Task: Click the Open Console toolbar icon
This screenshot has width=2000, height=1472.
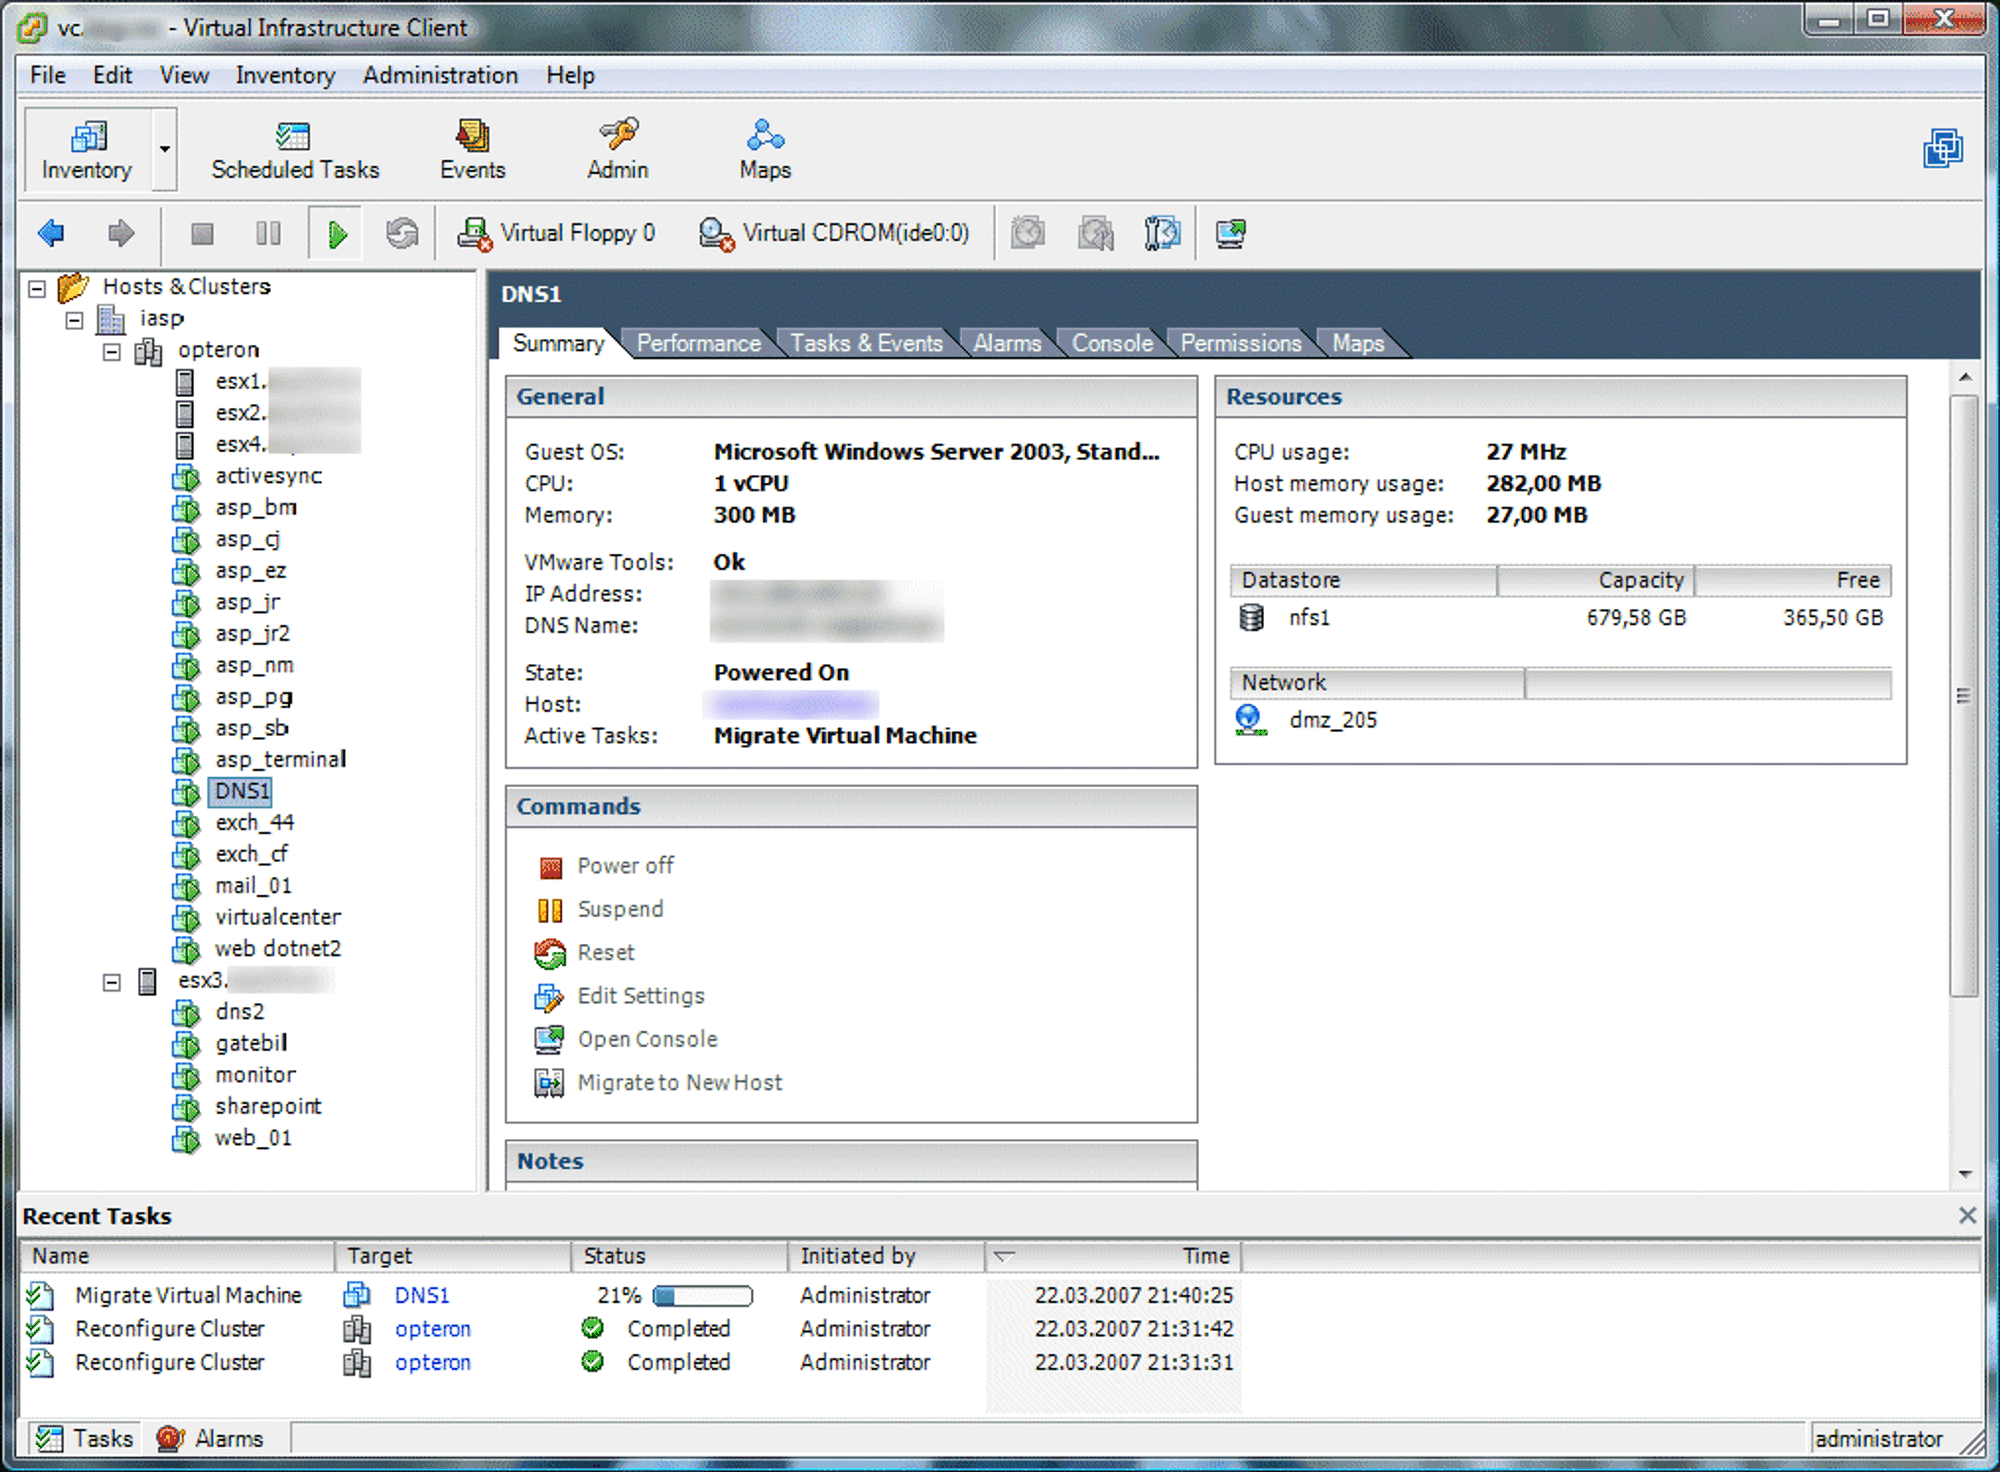Action: (x=1230, y=234)
